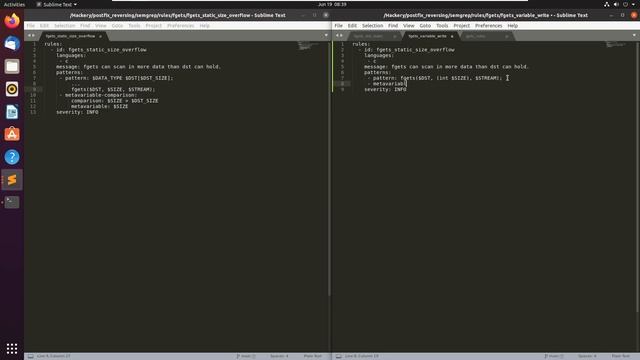This screenshot has width=640, height=360.
Task: Open Help menu in right window
Action: (x=512, y=26)
